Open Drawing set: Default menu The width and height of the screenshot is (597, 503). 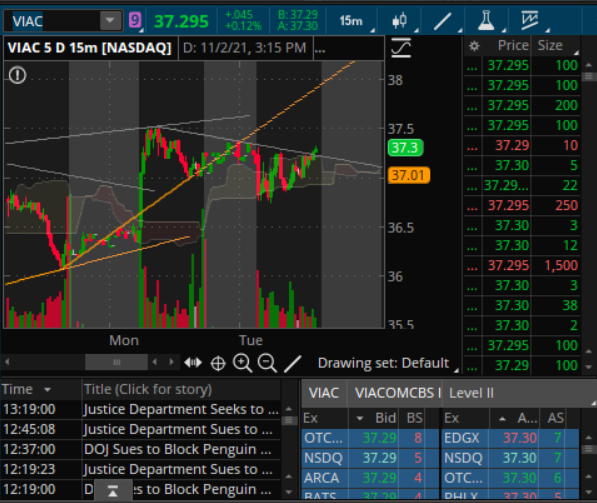click(x=383, y=363)
